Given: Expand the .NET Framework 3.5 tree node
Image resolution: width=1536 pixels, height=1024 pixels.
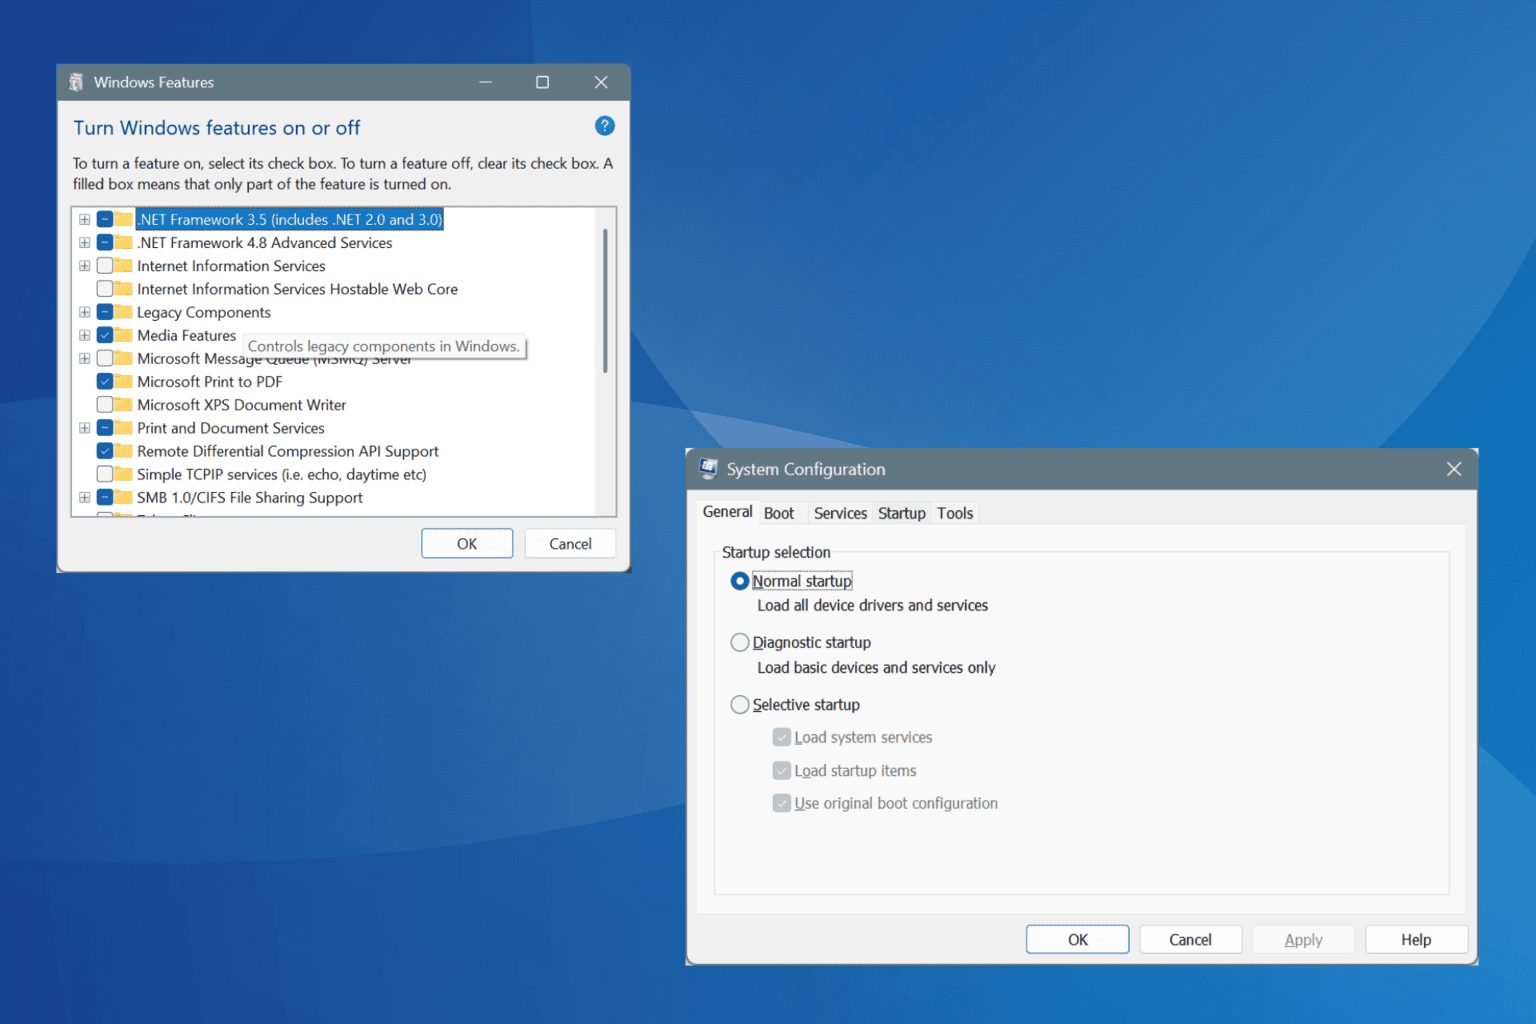Looking at the screenshot, I should (x=85, y=219).
